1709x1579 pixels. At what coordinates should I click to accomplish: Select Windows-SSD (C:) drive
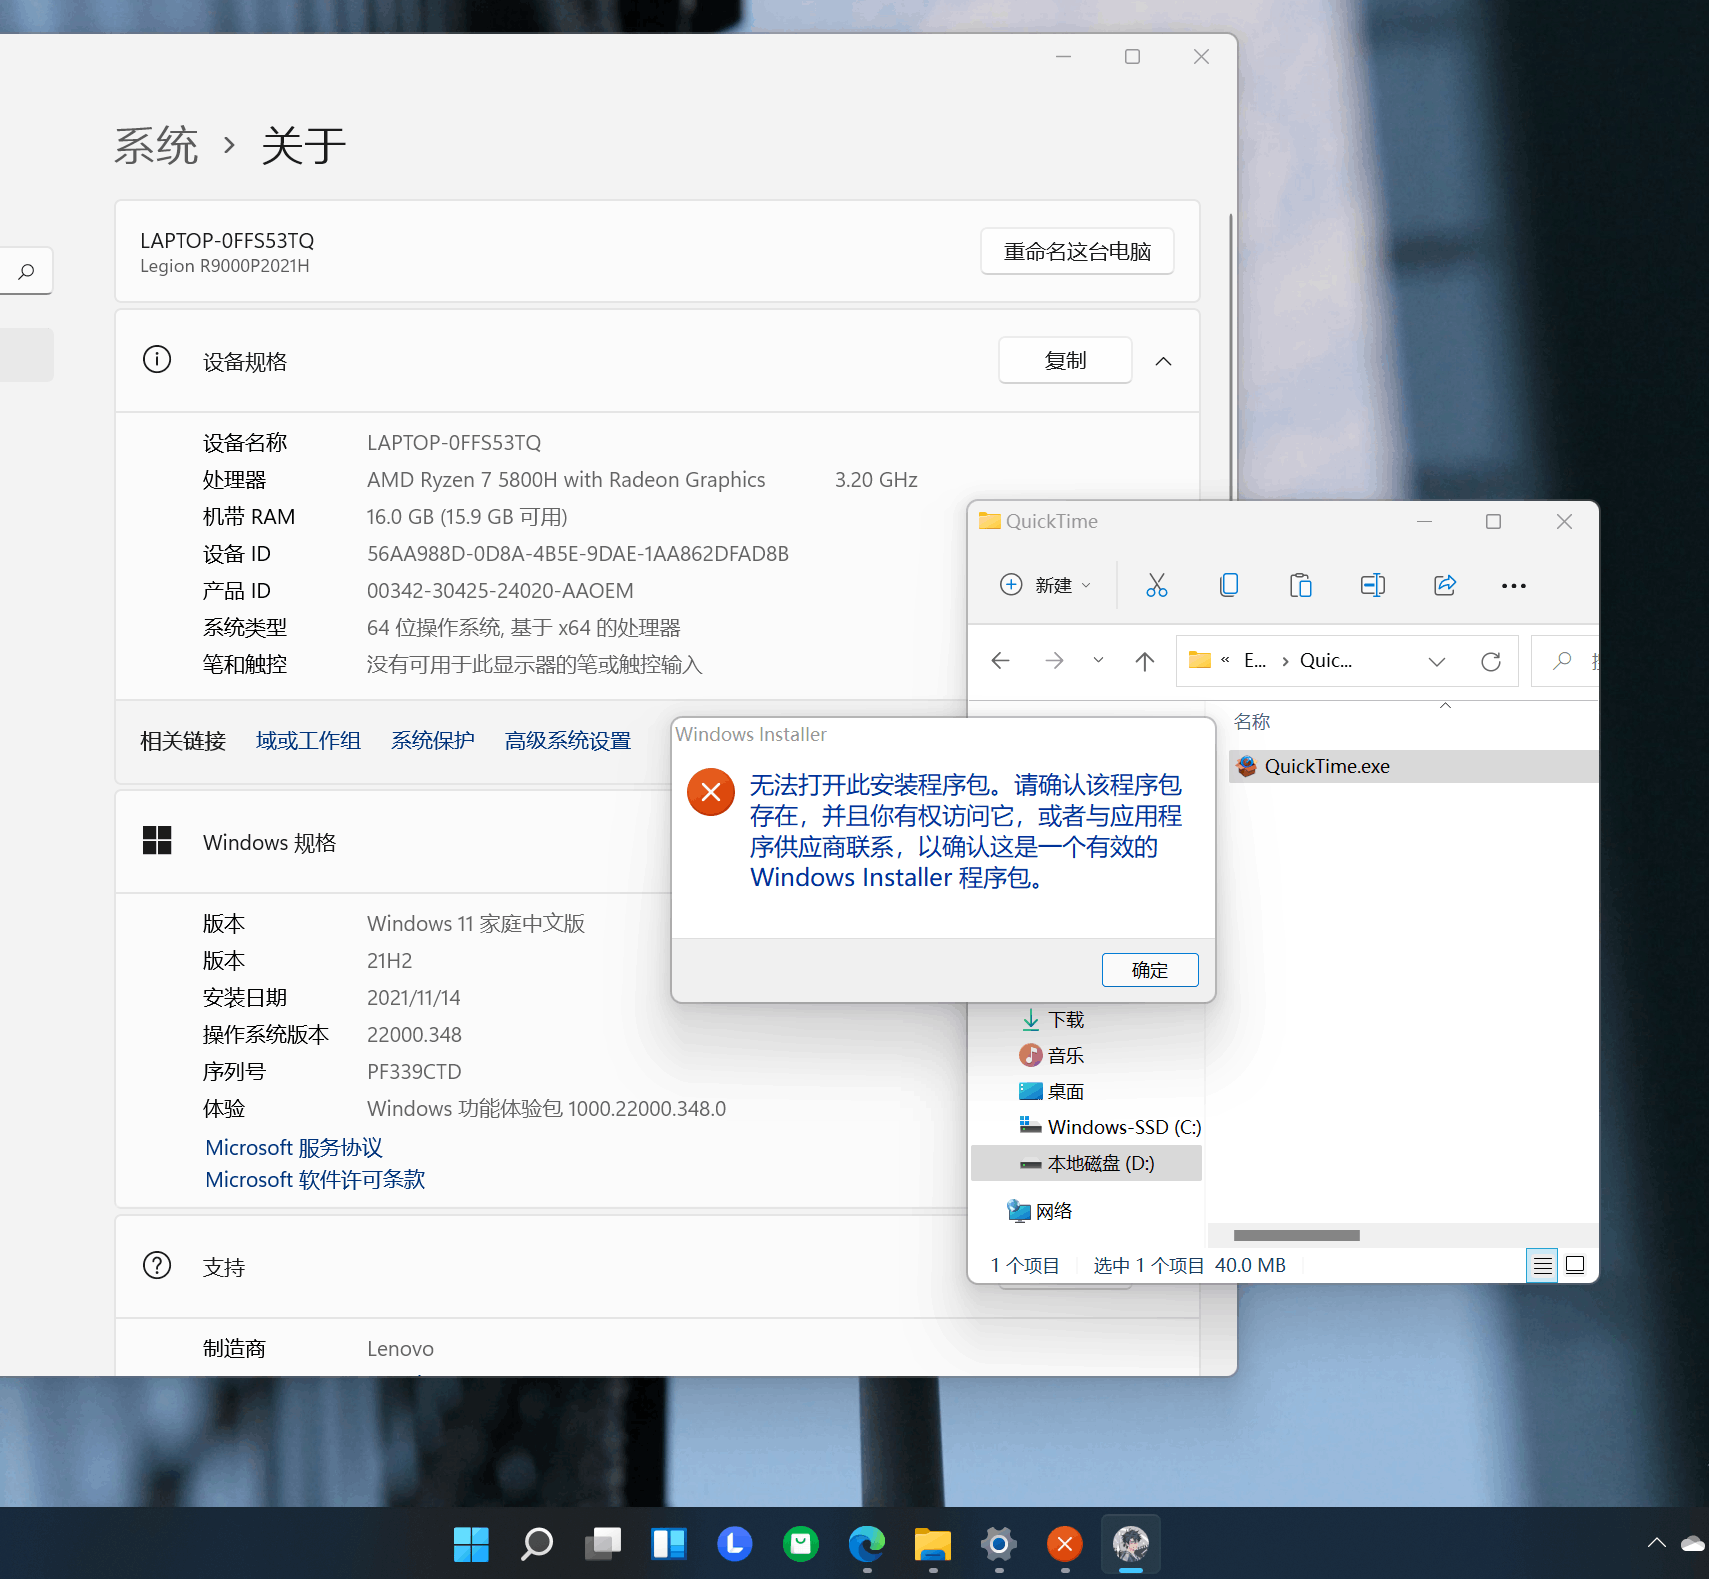pyautogui.click(x=1110, y=1127)
